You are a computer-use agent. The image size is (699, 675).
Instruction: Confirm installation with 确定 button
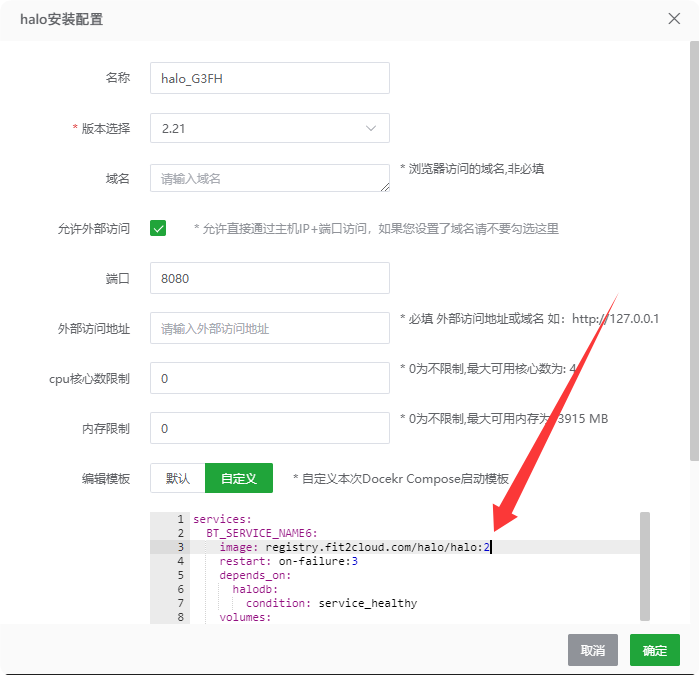click(x=654, y=650)
